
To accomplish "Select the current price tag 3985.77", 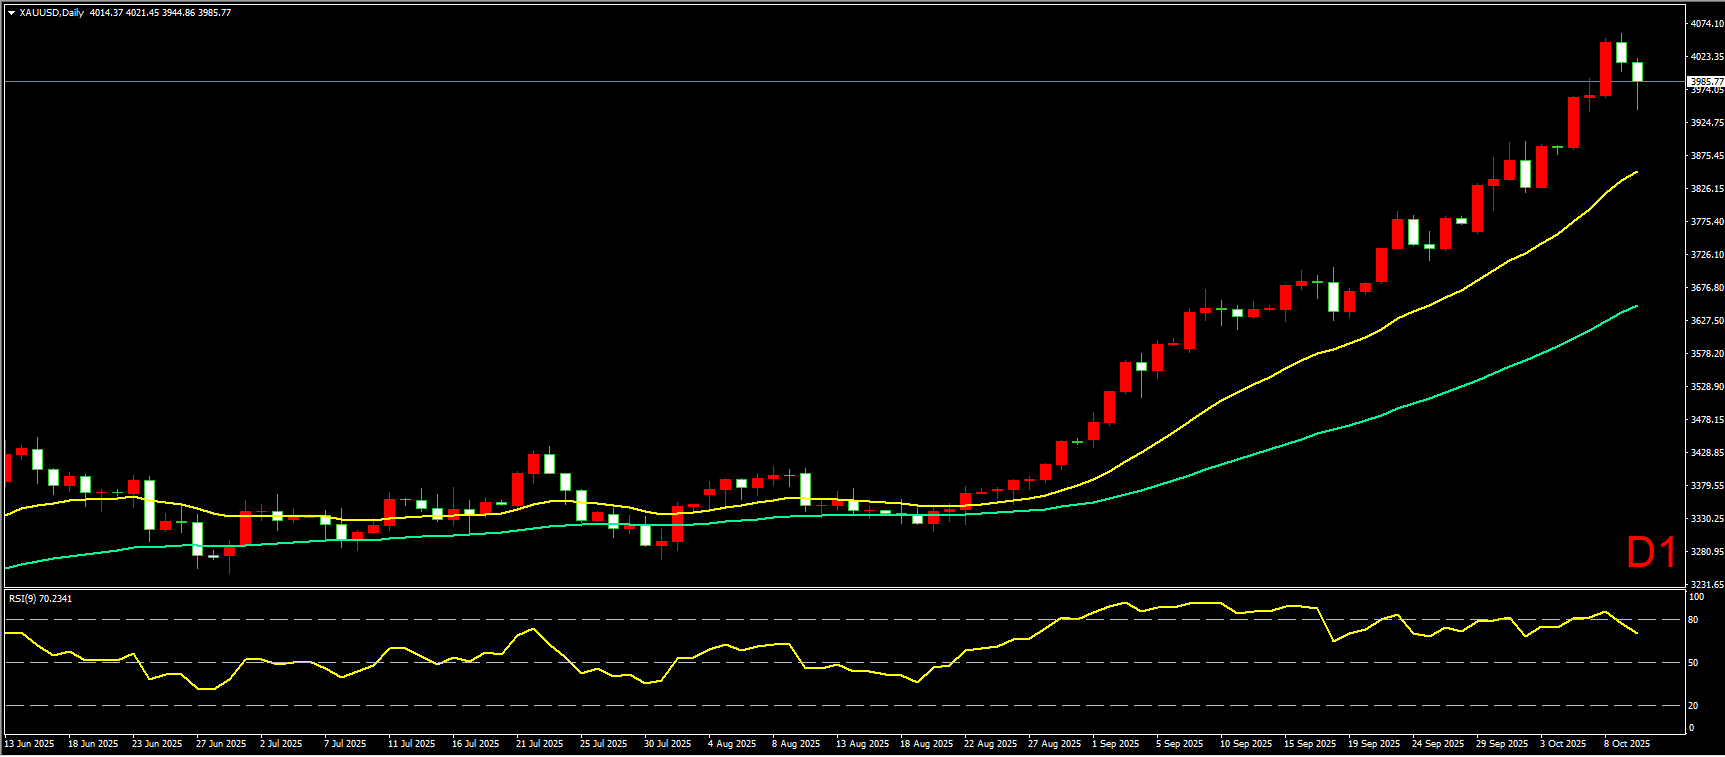I will [1705, 81].
